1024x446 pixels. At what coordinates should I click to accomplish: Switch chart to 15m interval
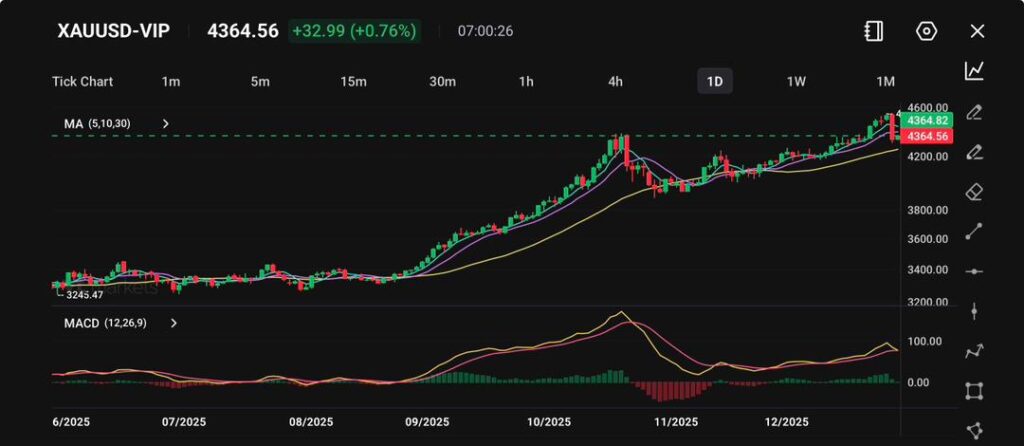click(x=353, y=81)
